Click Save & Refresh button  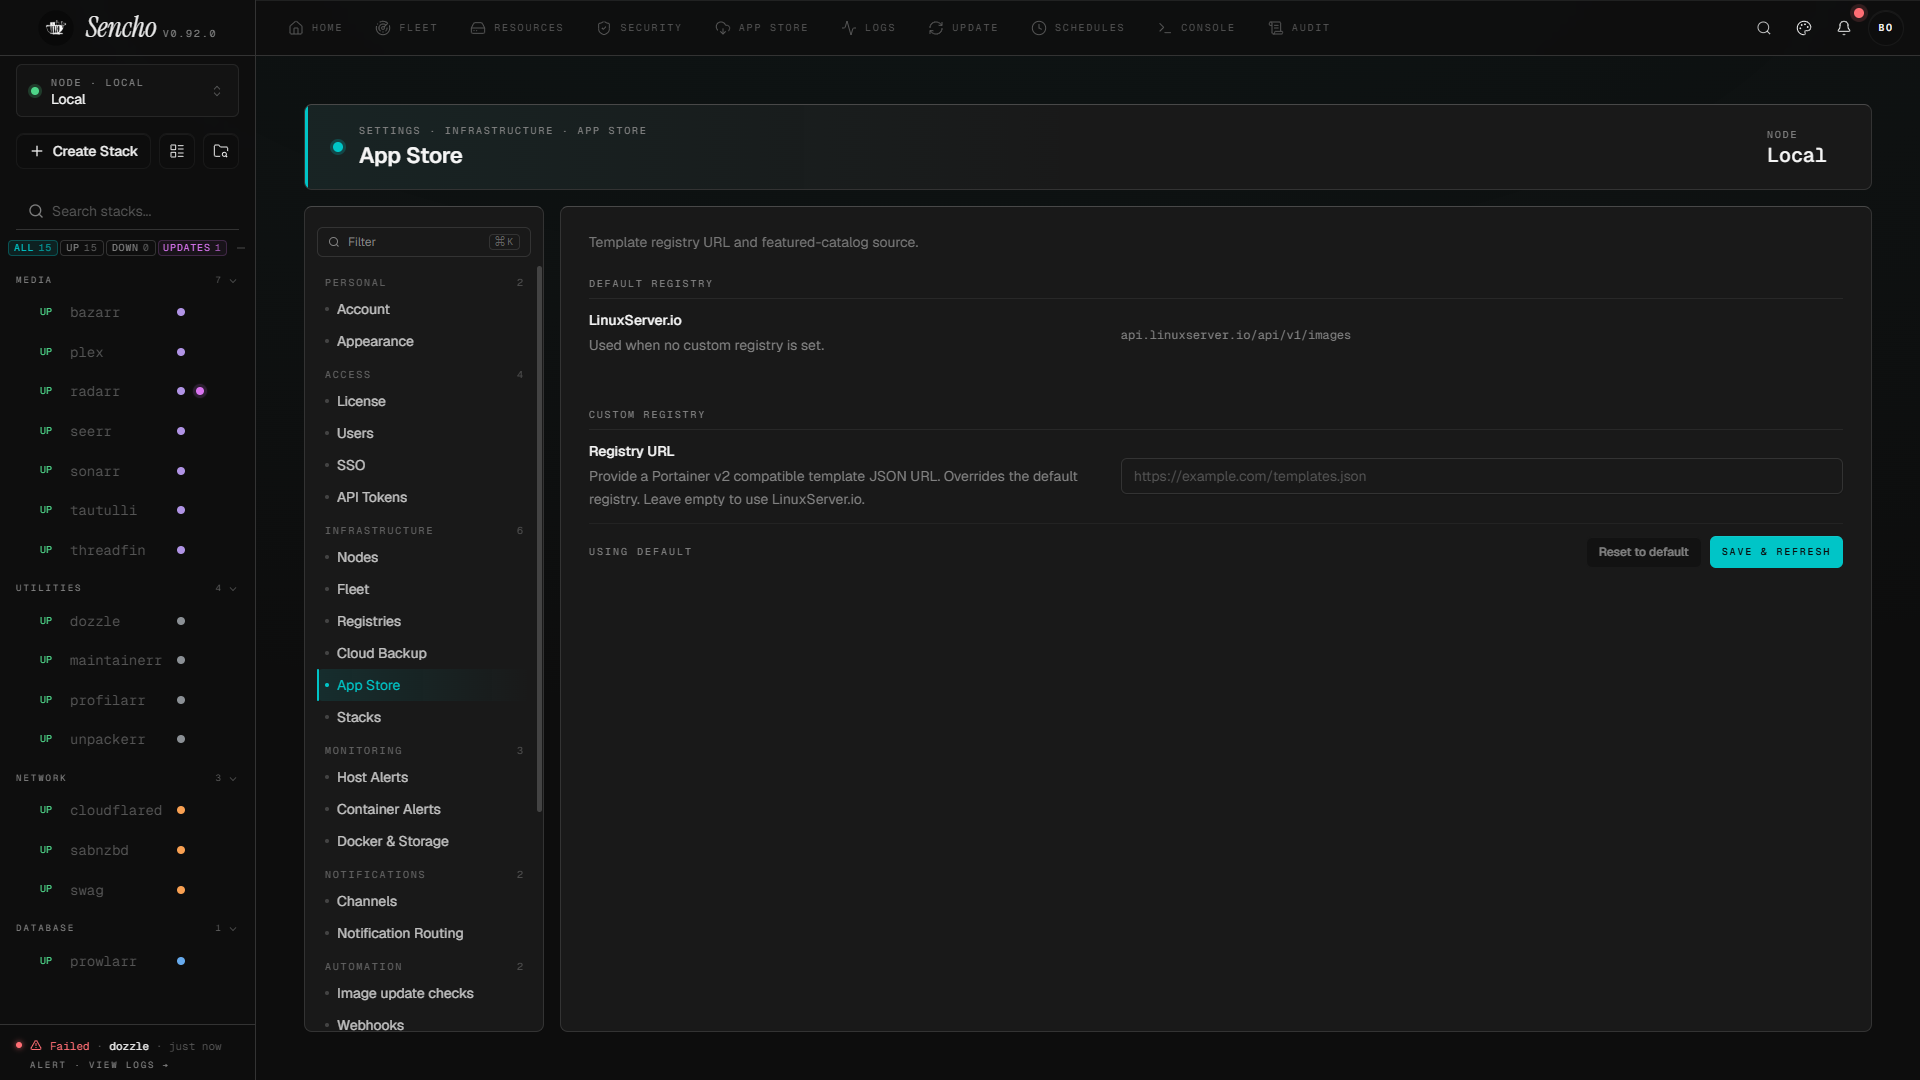pos(1776,552)
